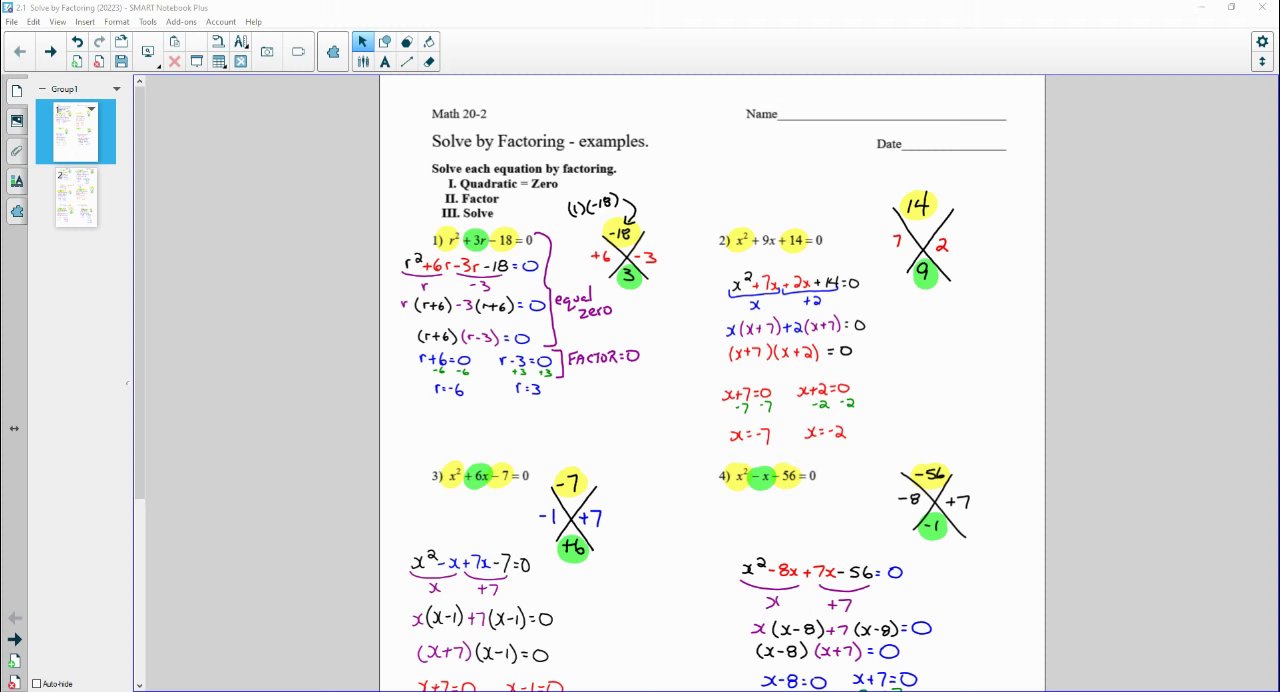Open the Account menu
Screen dimensions: 1280x692
221,22
